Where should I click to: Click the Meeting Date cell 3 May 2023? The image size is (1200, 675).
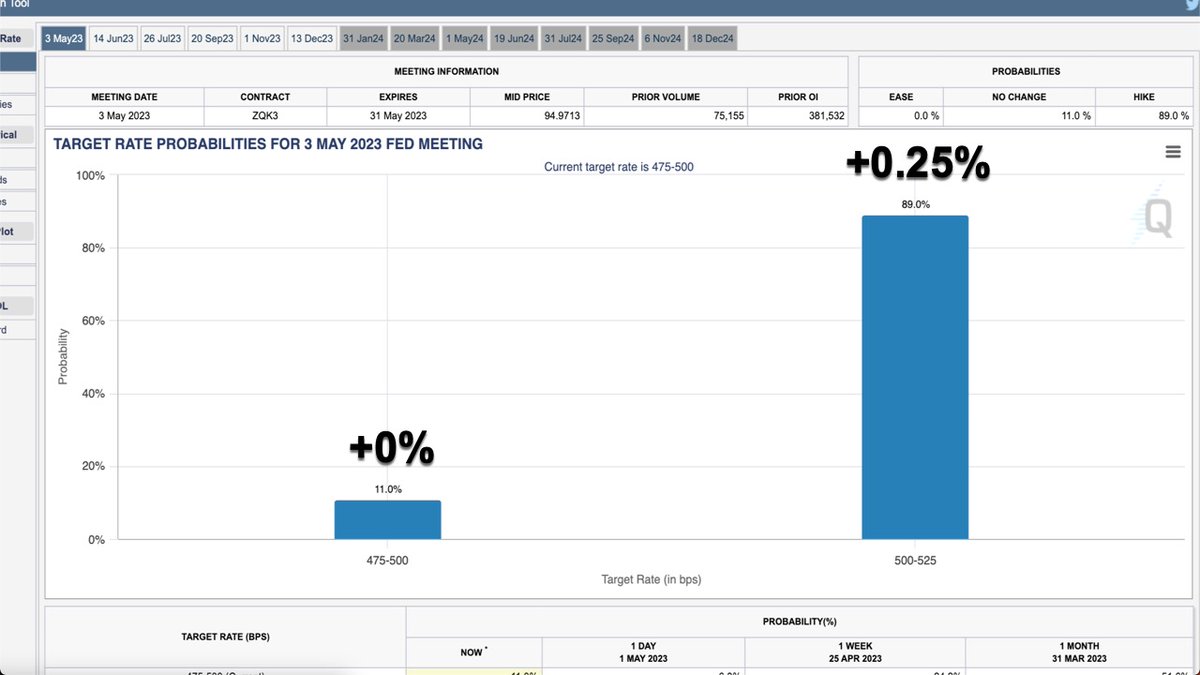(x=124, y=116)
